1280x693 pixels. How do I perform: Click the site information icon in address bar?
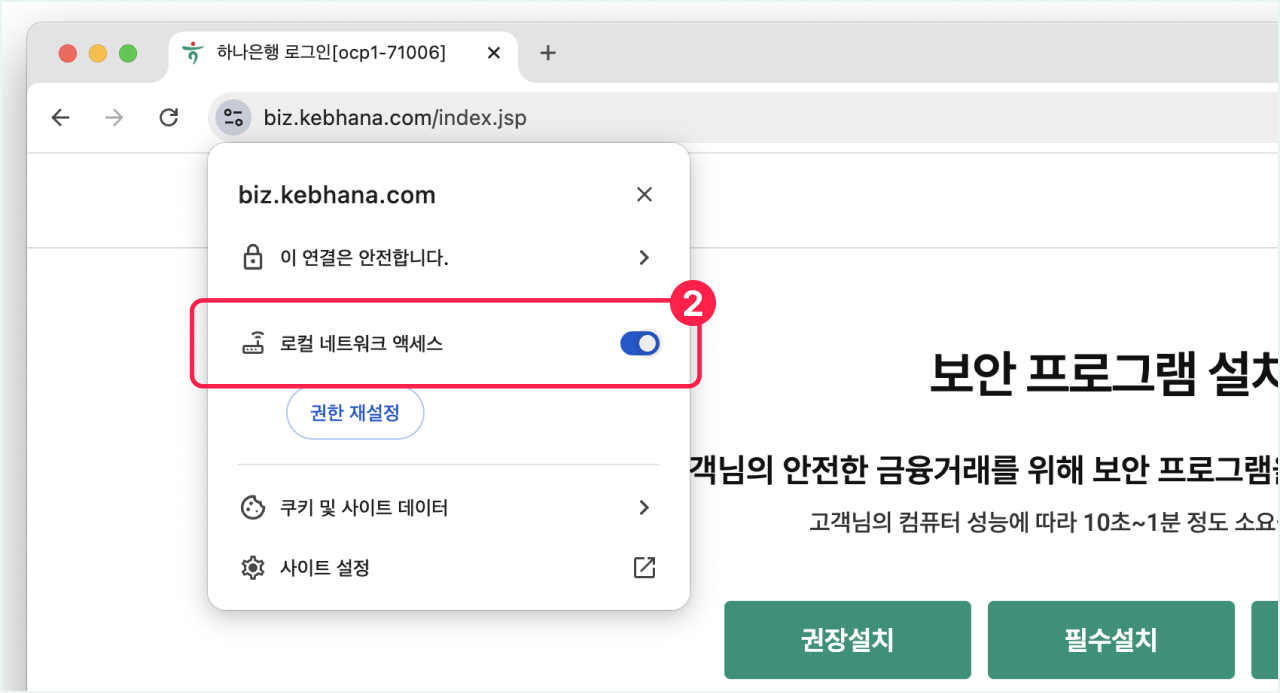pos(233,118)
